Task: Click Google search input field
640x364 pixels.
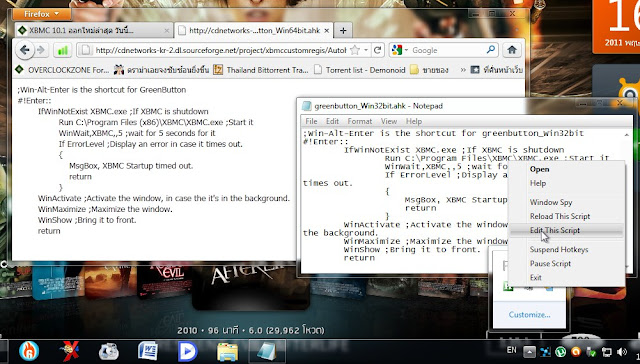Action: [448, 50]
